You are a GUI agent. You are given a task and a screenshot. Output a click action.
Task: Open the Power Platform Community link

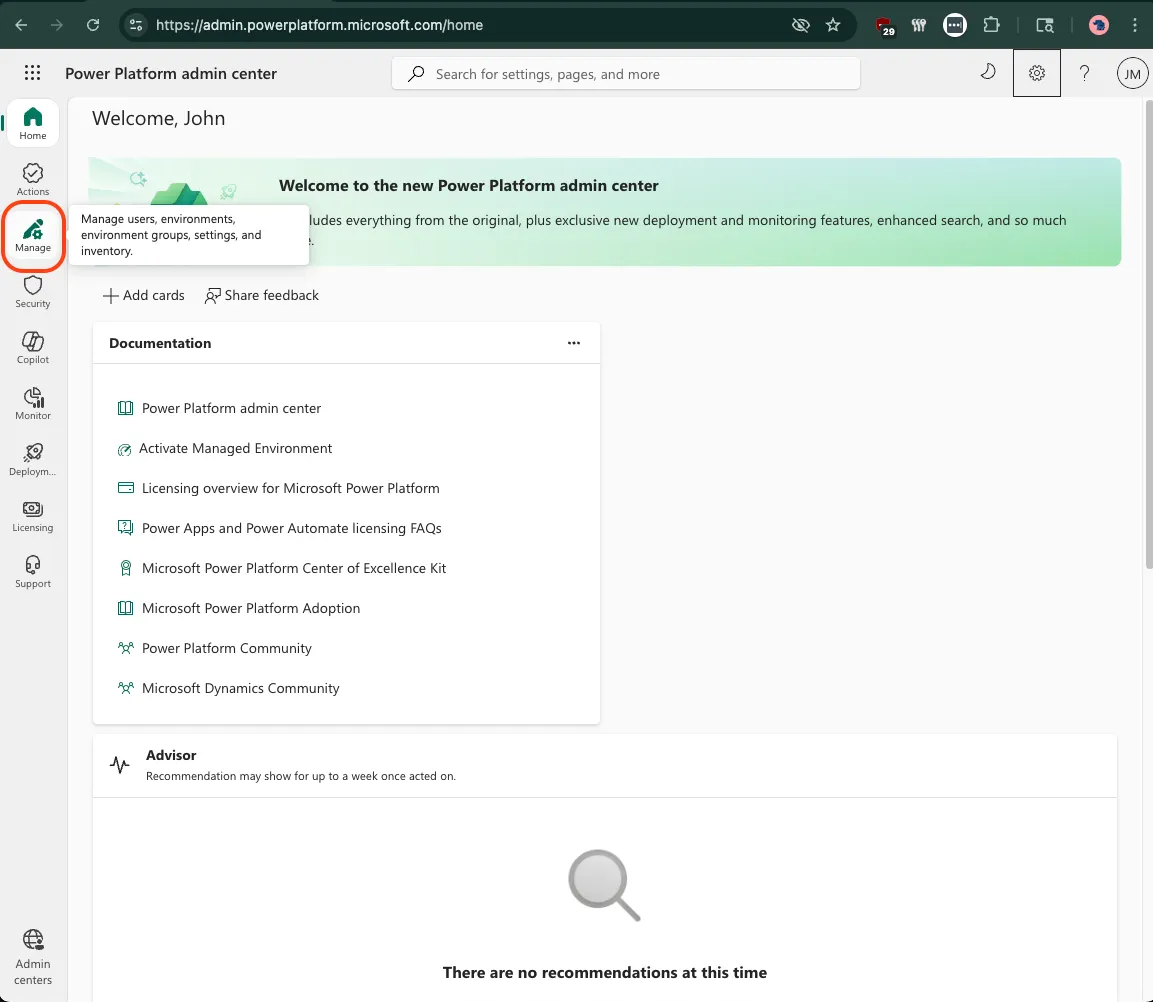pyautogui.click(x=226, y=648)
